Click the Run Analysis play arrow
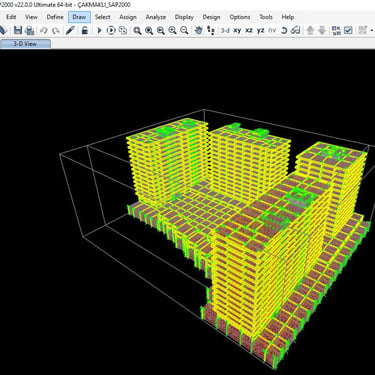This screenshot has width=375, height=375. (x=99, y=30)
